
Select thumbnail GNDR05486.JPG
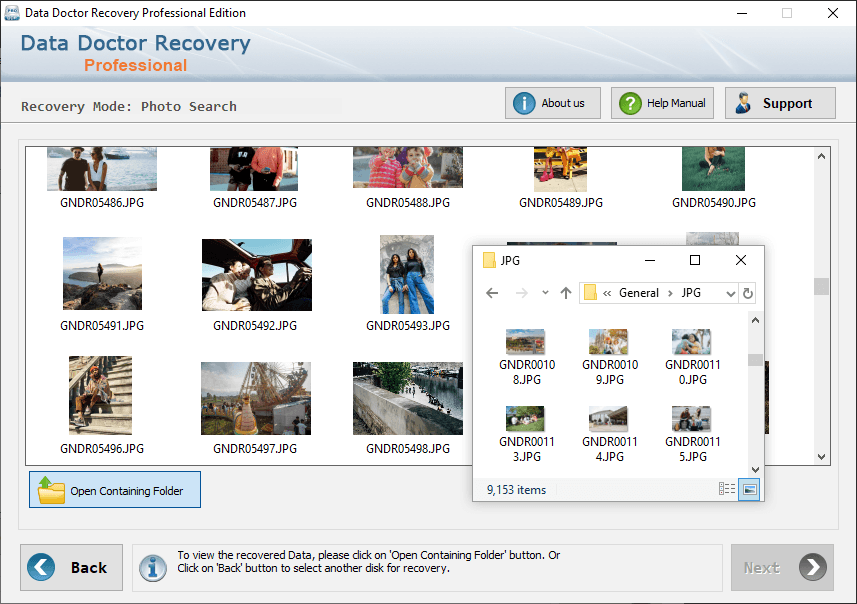pos(102,168)
